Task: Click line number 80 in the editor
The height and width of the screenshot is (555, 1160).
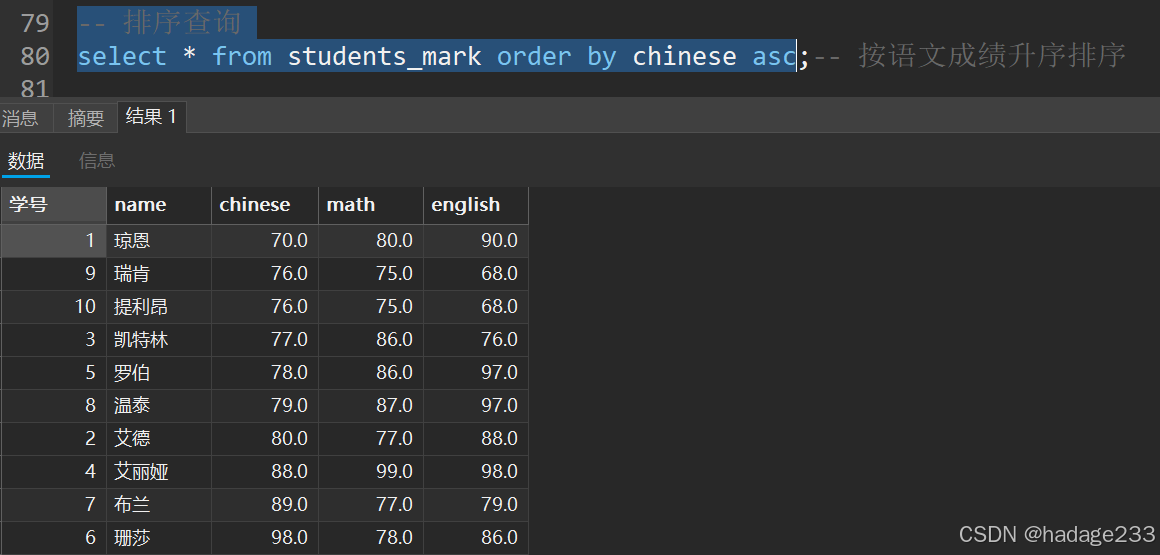Action: tap(35, 56)
